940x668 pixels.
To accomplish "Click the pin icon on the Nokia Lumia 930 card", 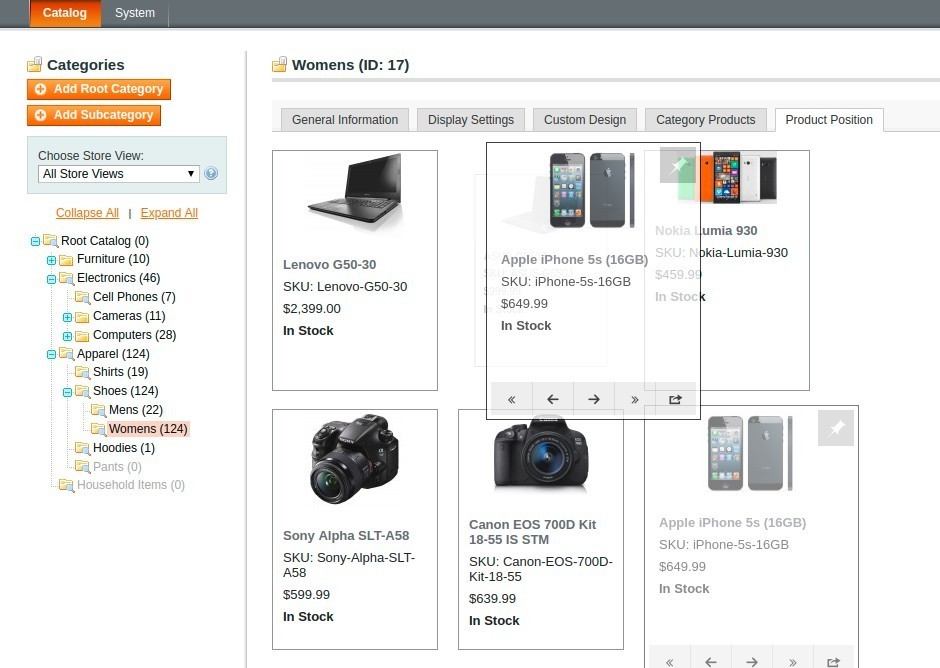I will point(677,165).
